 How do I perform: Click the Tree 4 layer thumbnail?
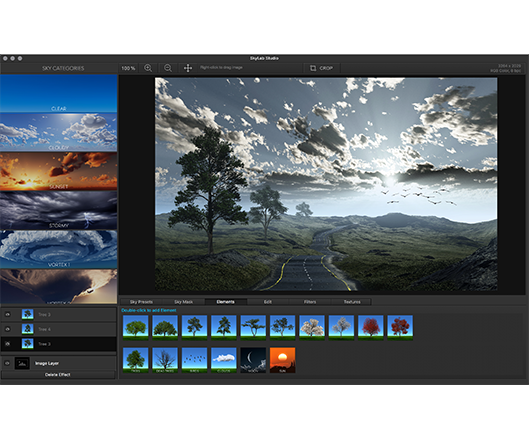27,329
